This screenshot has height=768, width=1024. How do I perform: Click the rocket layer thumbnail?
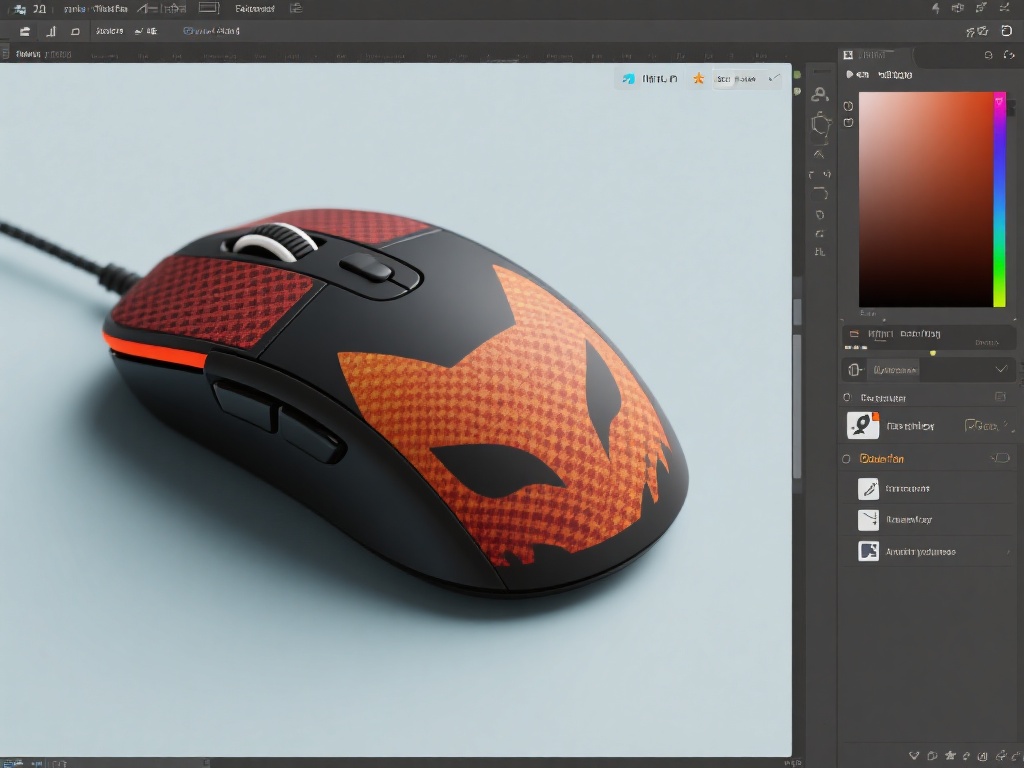click(863, 426)
